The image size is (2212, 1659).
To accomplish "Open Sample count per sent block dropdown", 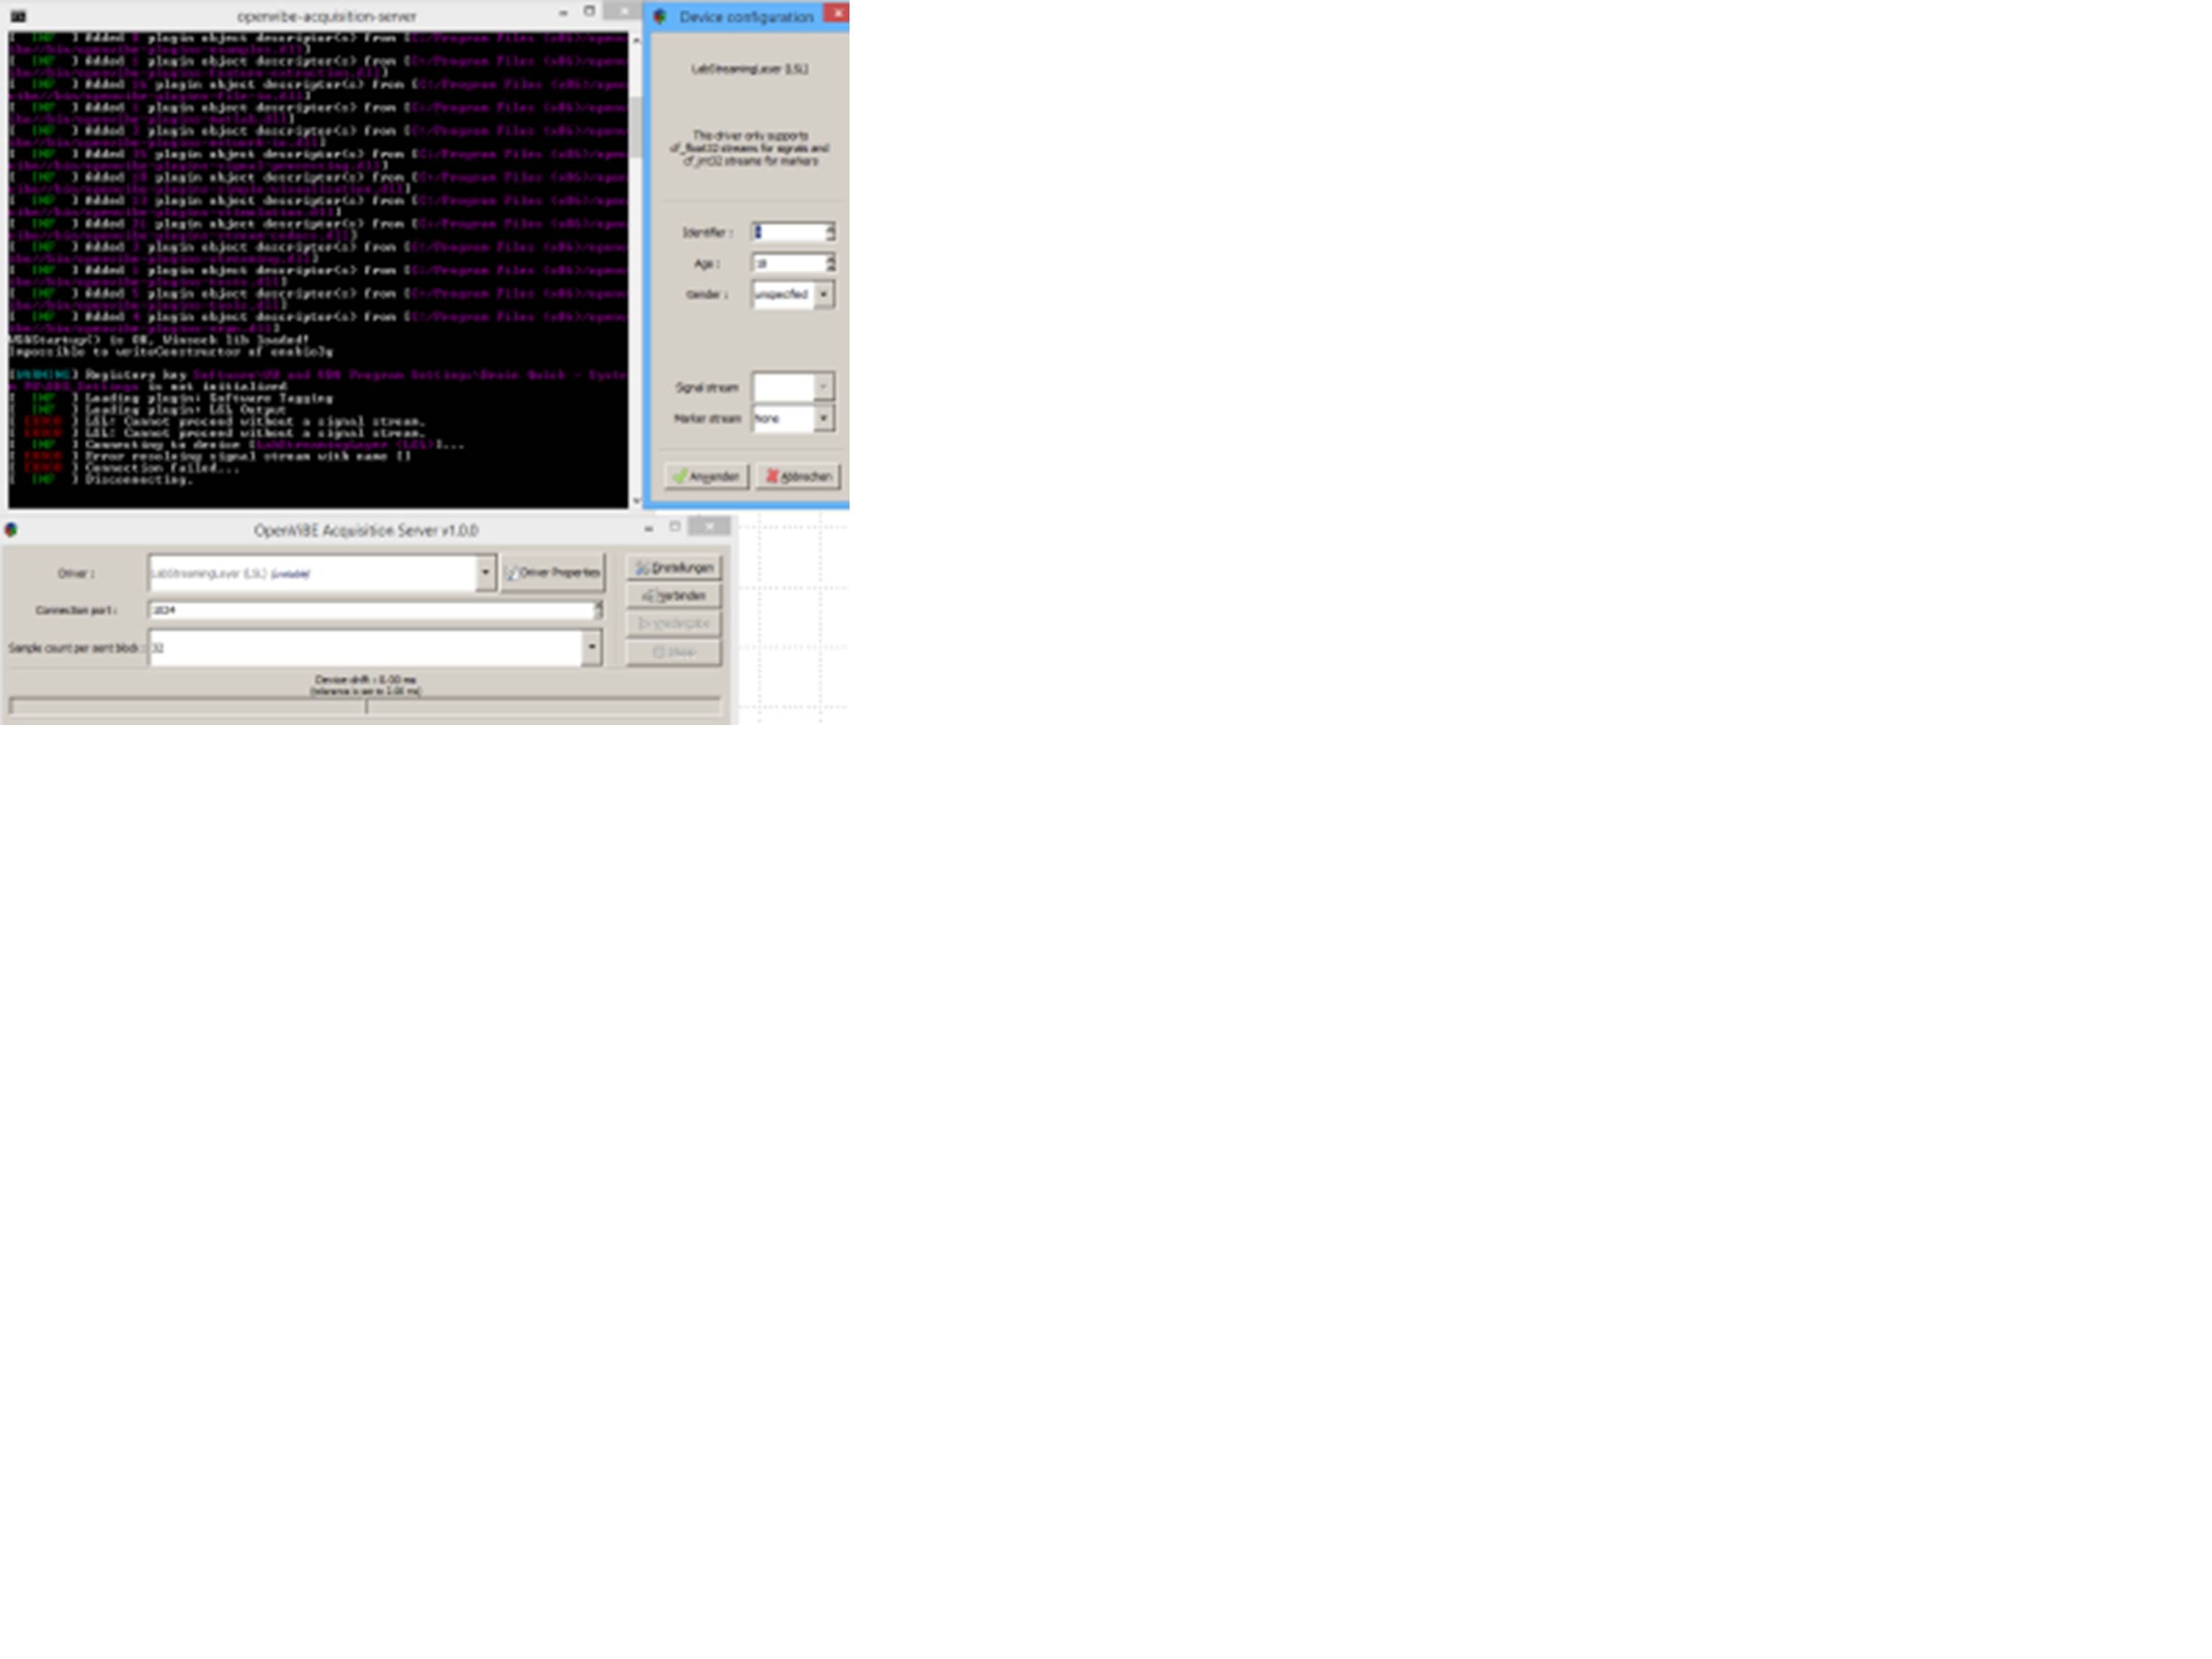I will coord(591,648).
